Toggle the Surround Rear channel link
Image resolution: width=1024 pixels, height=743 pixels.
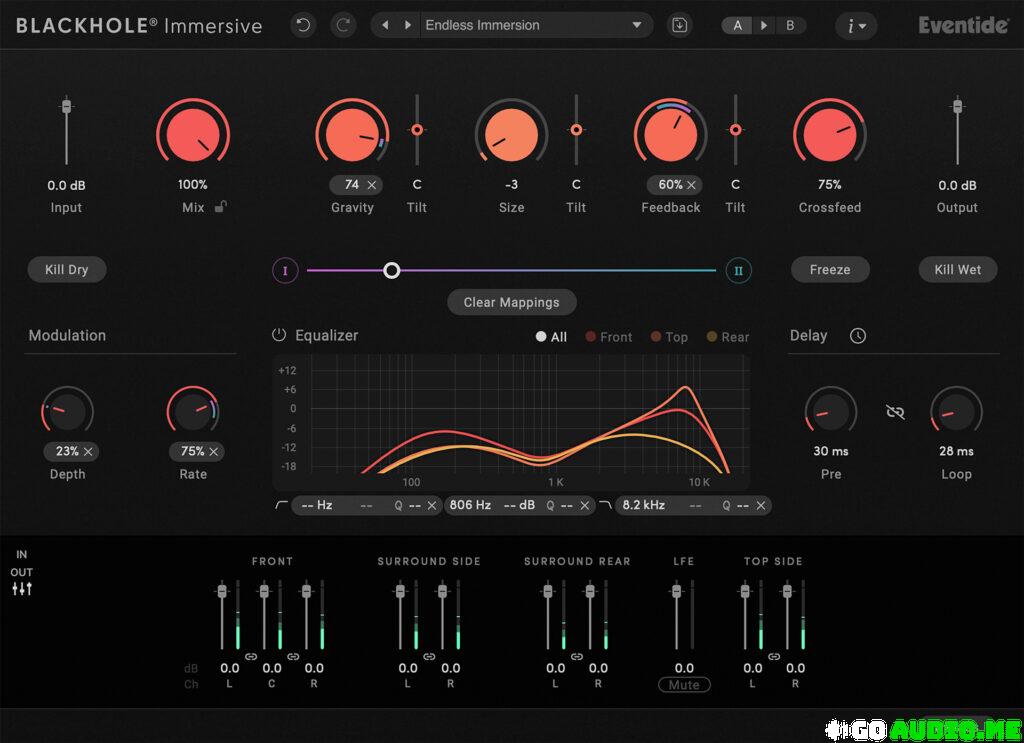[x=577, y=656]
